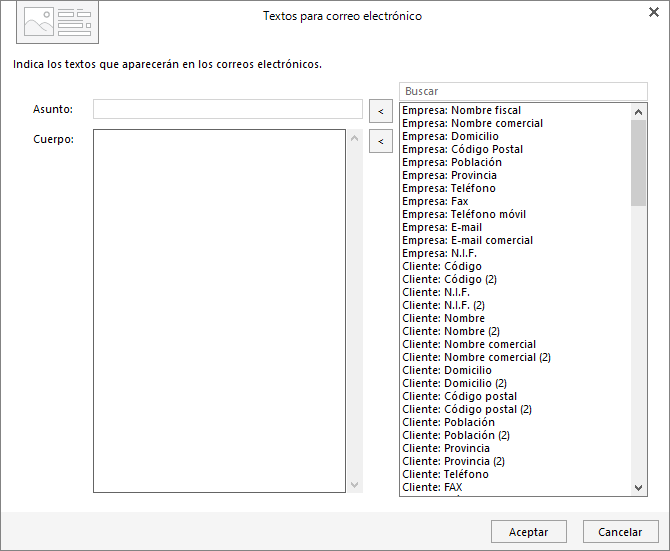670x551 pixels.
Task: Select 'Empresa: Fax' list entry
Action: tap(516, 201)
